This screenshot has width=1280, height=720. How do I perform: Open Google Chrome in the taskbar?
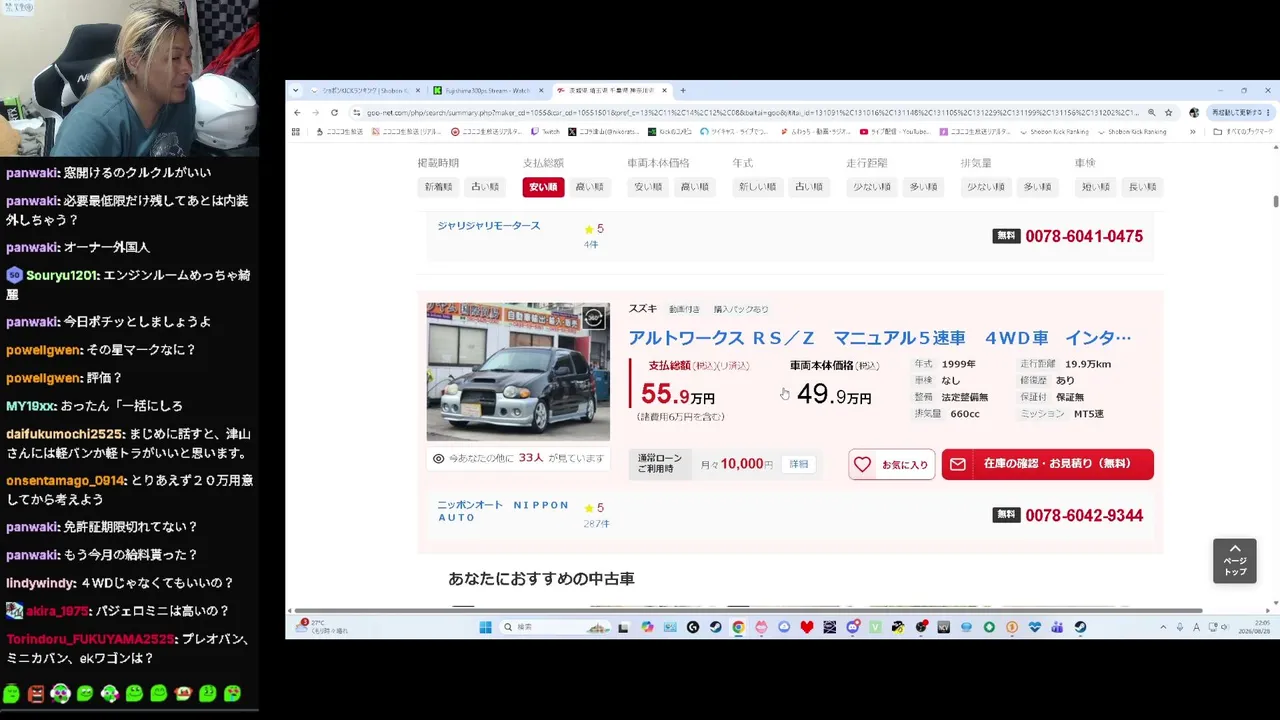(738, 627)
